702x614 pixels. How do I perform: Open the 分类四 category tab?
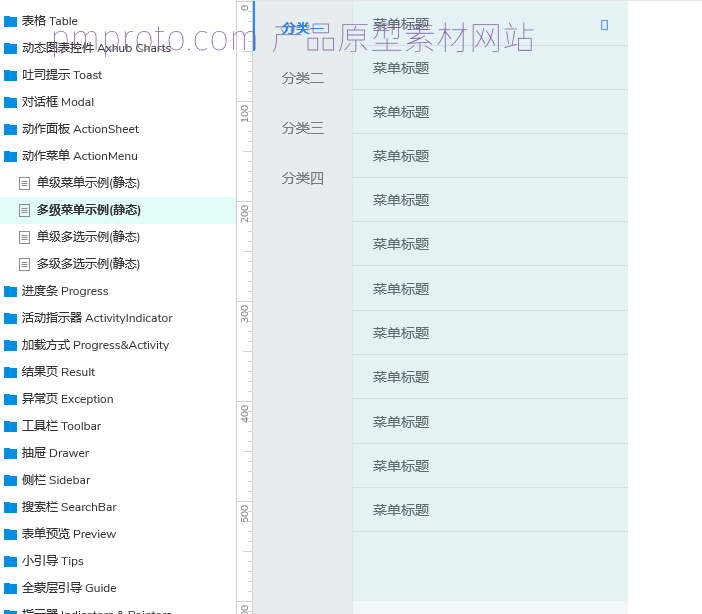pyautogui.click(x=302, y=178)
